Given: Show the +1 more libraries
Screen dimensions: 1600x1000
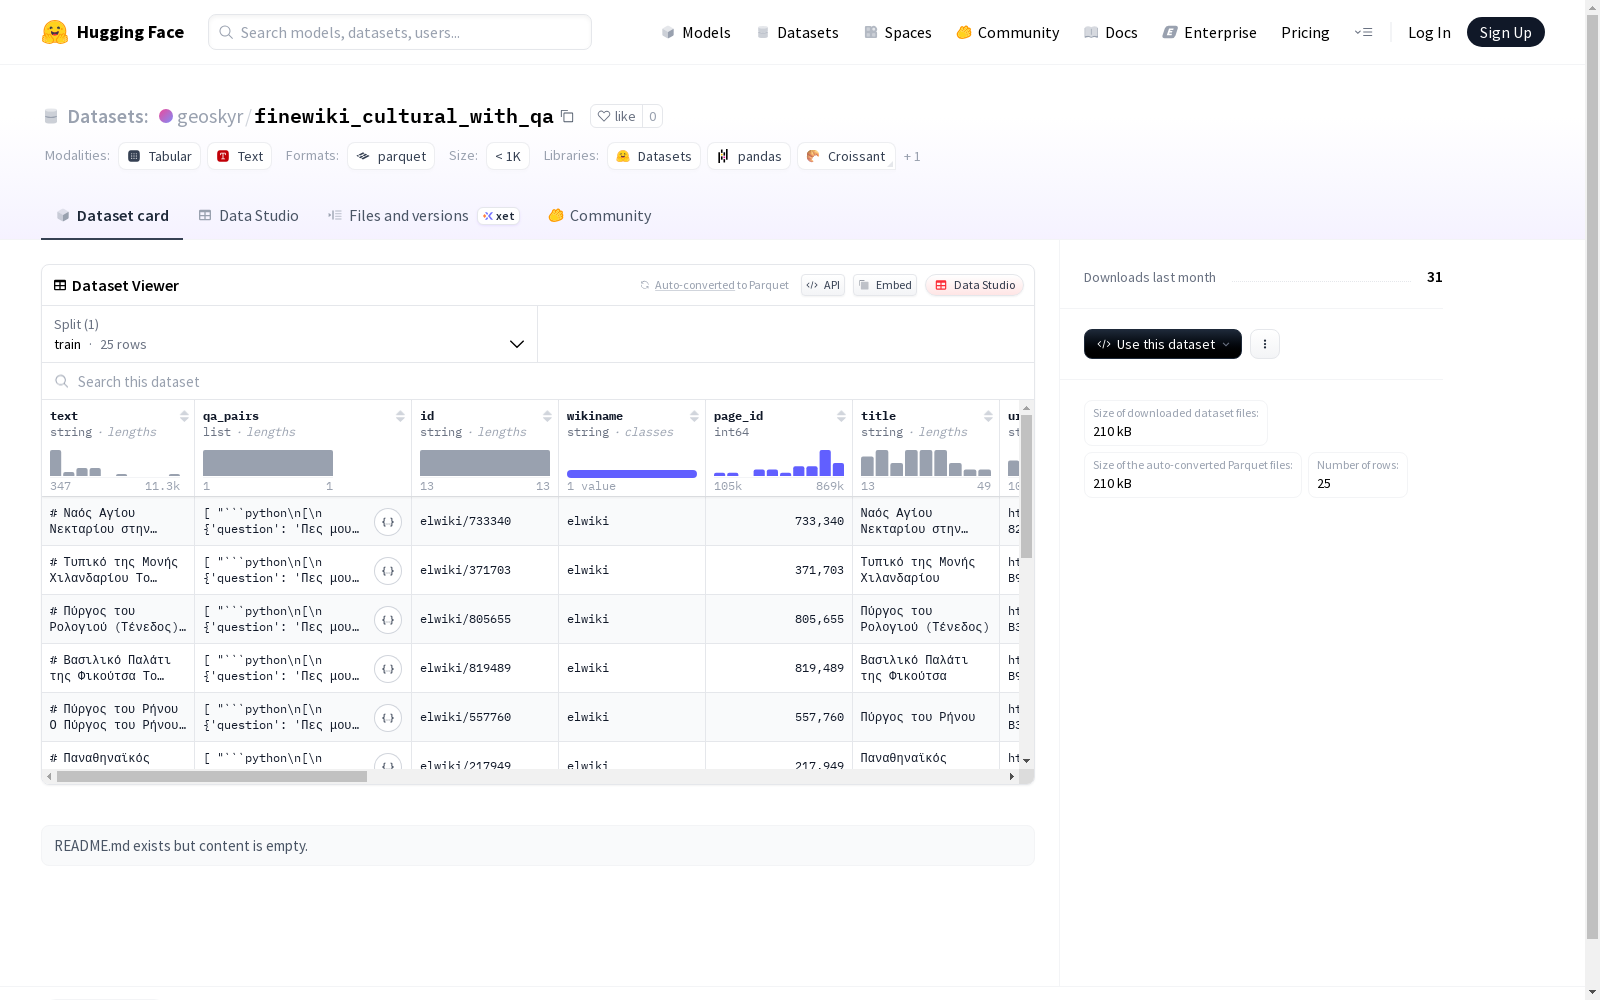Looking at the screenshot, I should (912, 156).
